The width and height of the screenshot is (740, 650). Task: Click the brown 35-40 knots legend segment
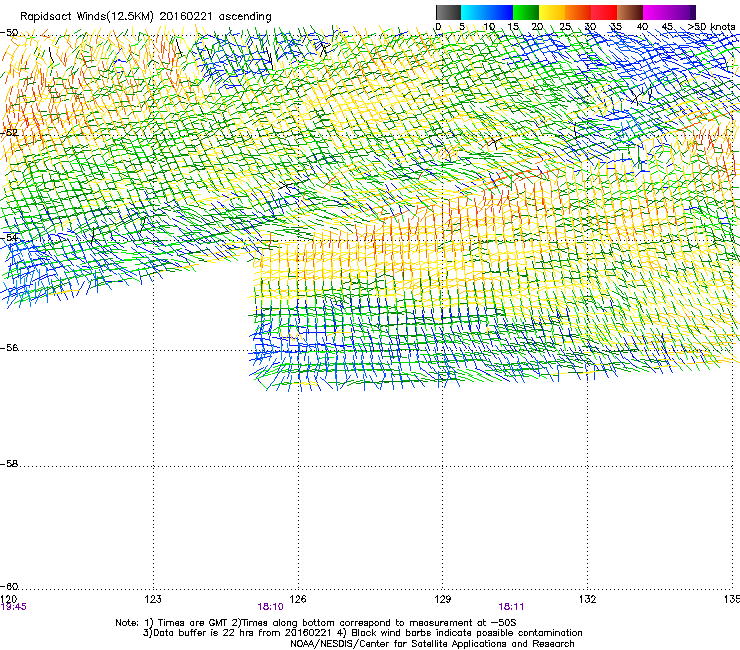click(x=630, y=12)
